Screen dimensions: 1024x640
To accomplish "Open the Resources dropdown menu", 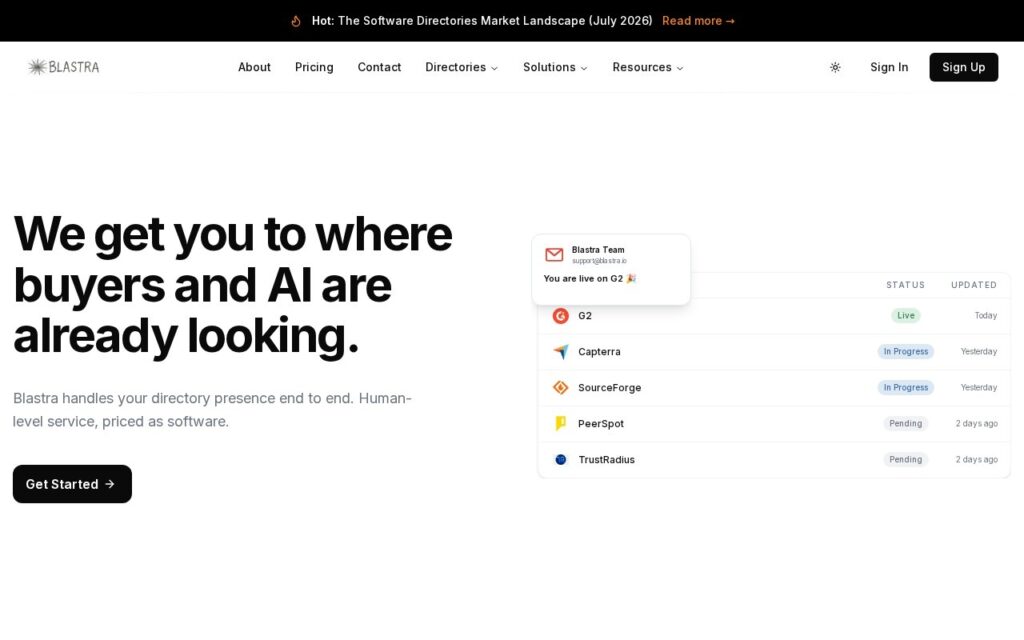I will pos(648,67).
